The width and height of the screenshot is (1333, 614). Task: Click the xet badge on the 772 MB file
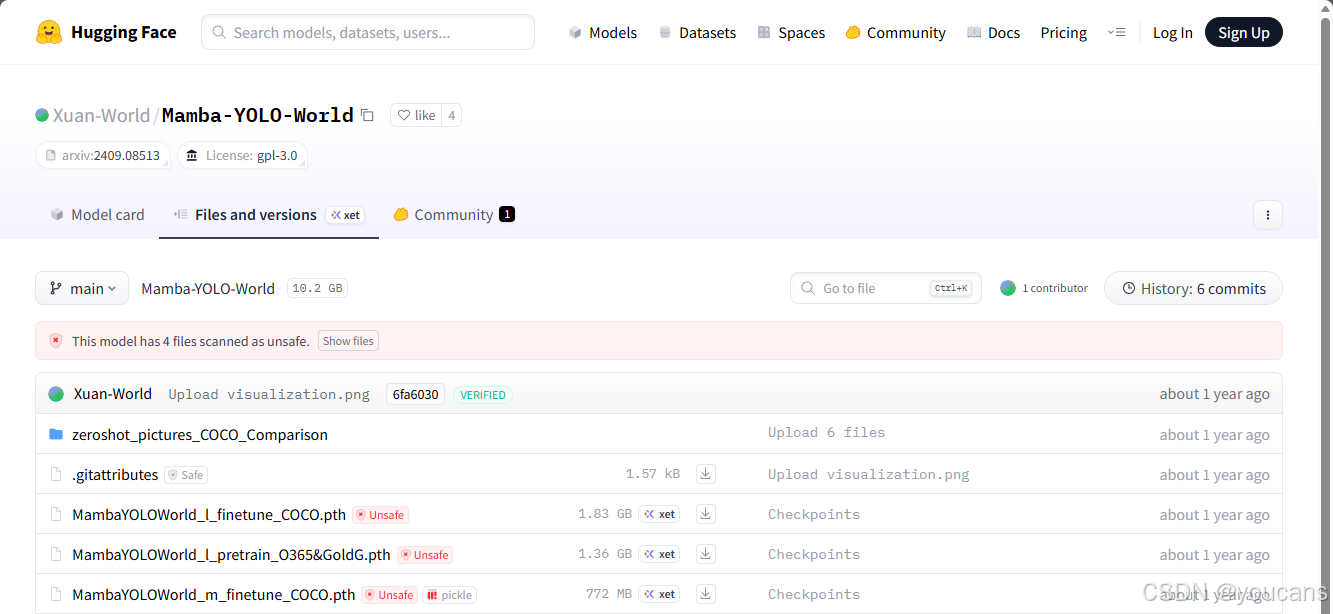(x=659, y=594)
